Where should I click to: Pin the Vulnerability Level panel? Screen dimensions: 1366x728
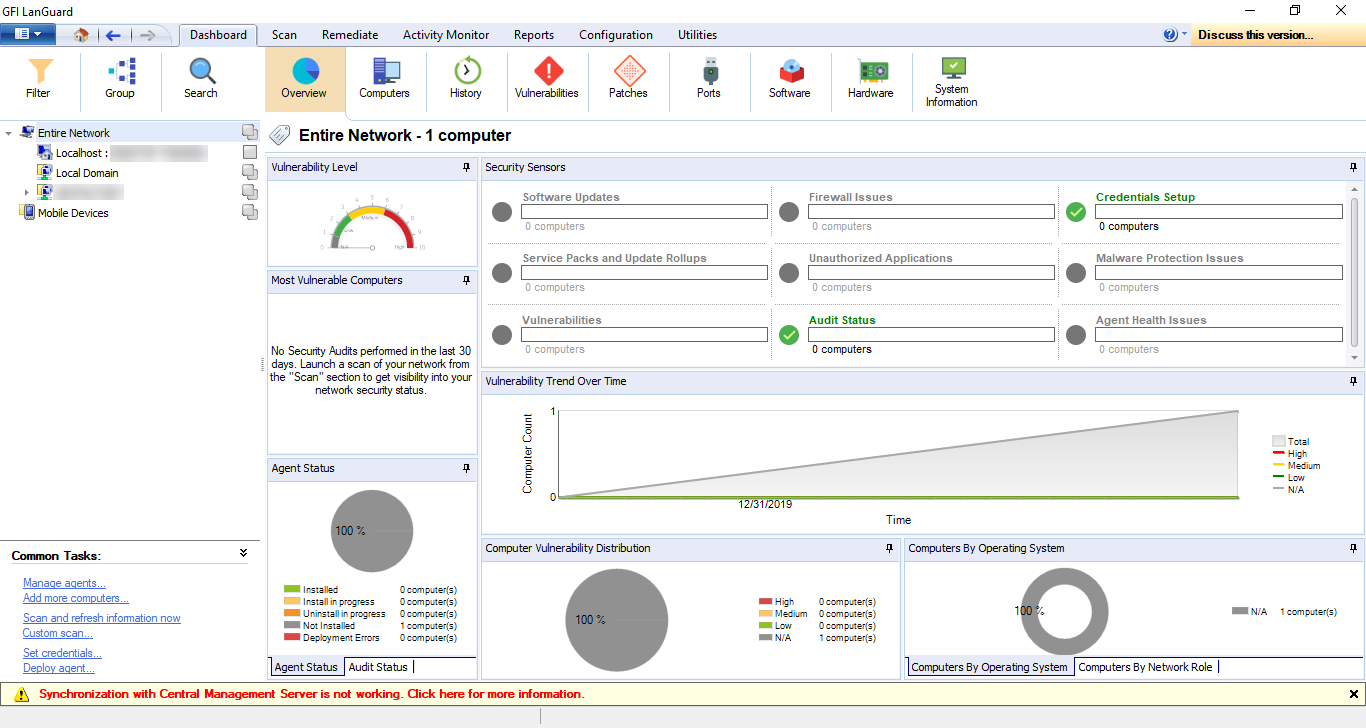(x=466, y=167)
